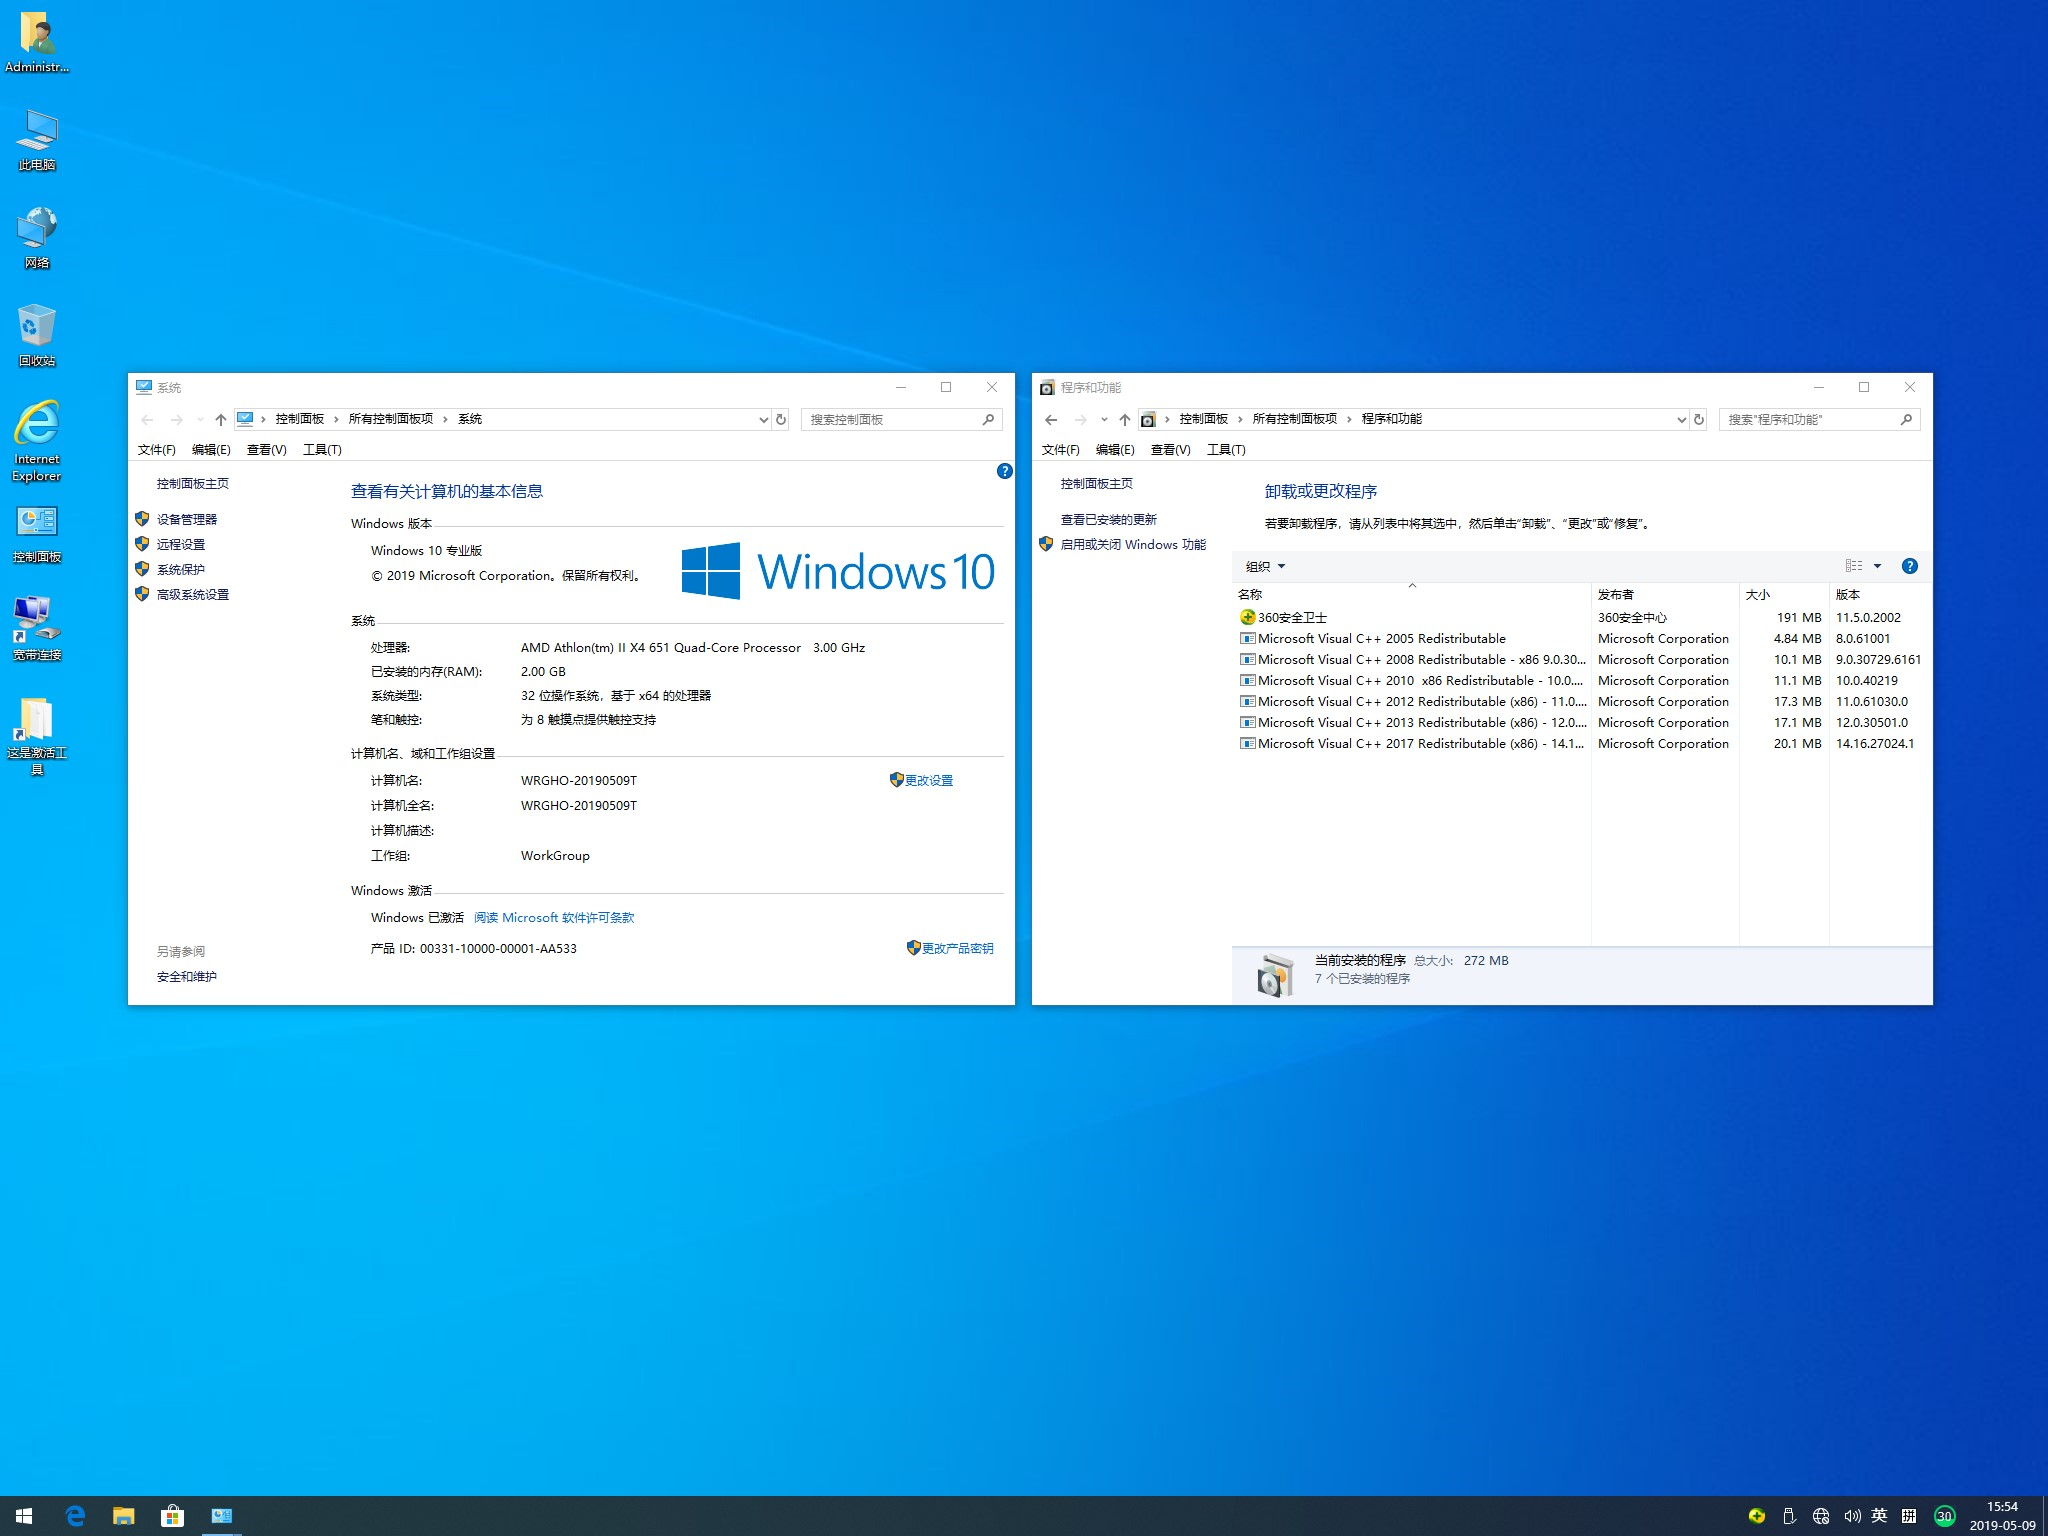Image resolution: width=2048 pixels, height=1536 pixels.
Task: Click 更改设置 link for computer name
Action: (928, 780)
